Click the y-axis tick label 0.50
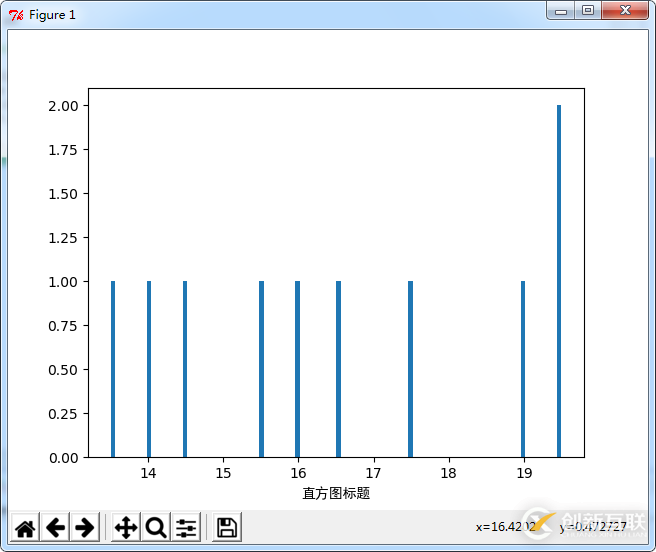 point(63,370)
